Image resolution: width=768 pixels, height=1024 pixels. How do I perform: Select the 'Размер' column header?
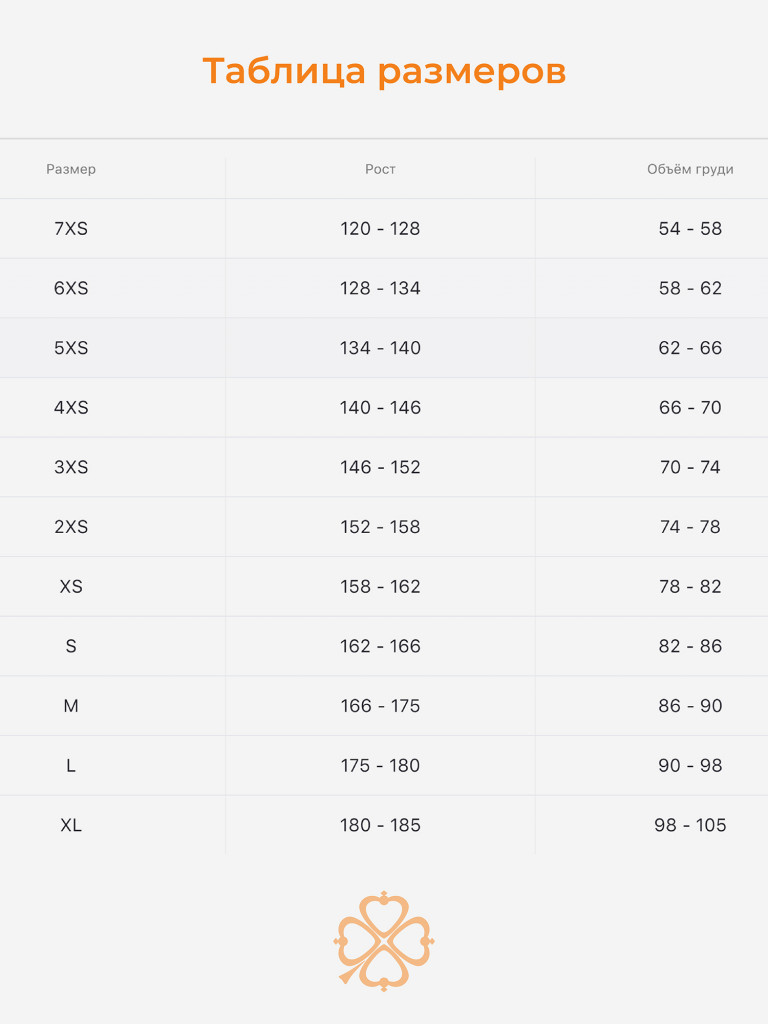(71, 169)
